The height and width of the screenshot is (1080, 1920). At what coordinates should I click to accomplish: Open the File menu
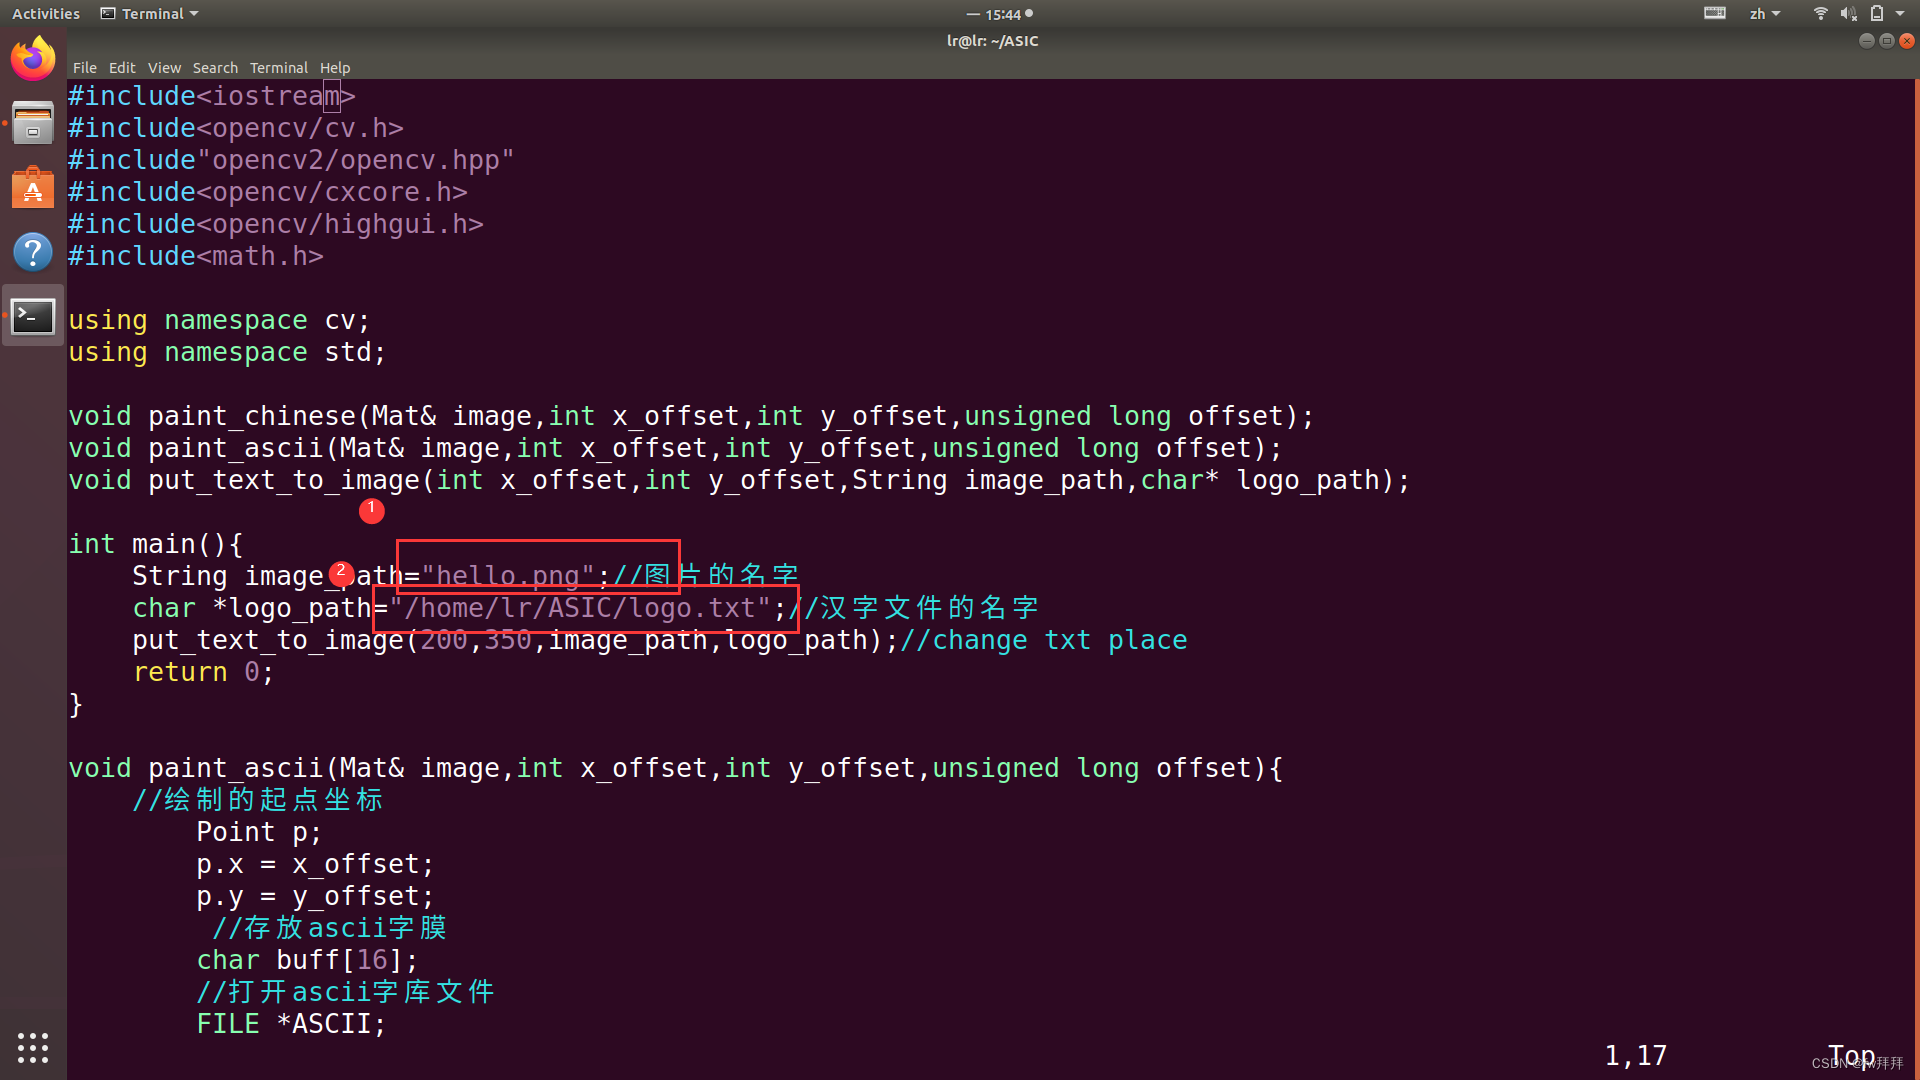click(x=85, y=68)
